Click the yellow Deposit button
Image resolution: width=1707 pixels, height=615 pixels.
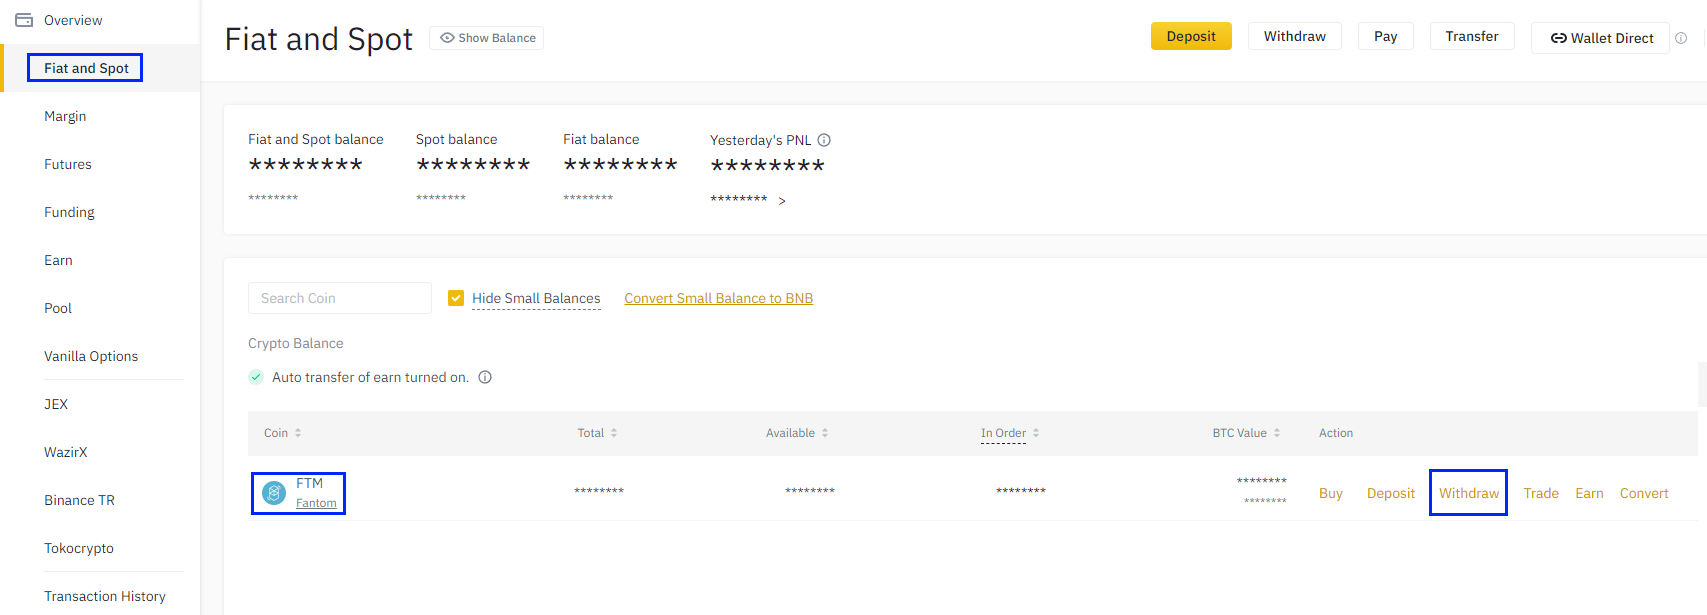click(1191, 36)
